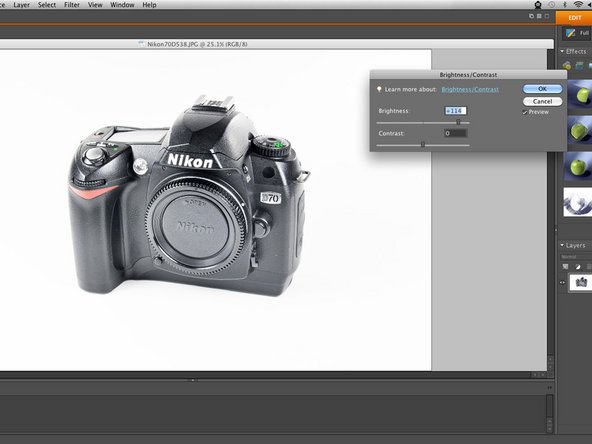Choose the third green apple effect thumbnail
Screen dimensions: 592x444
coord(578,166)
